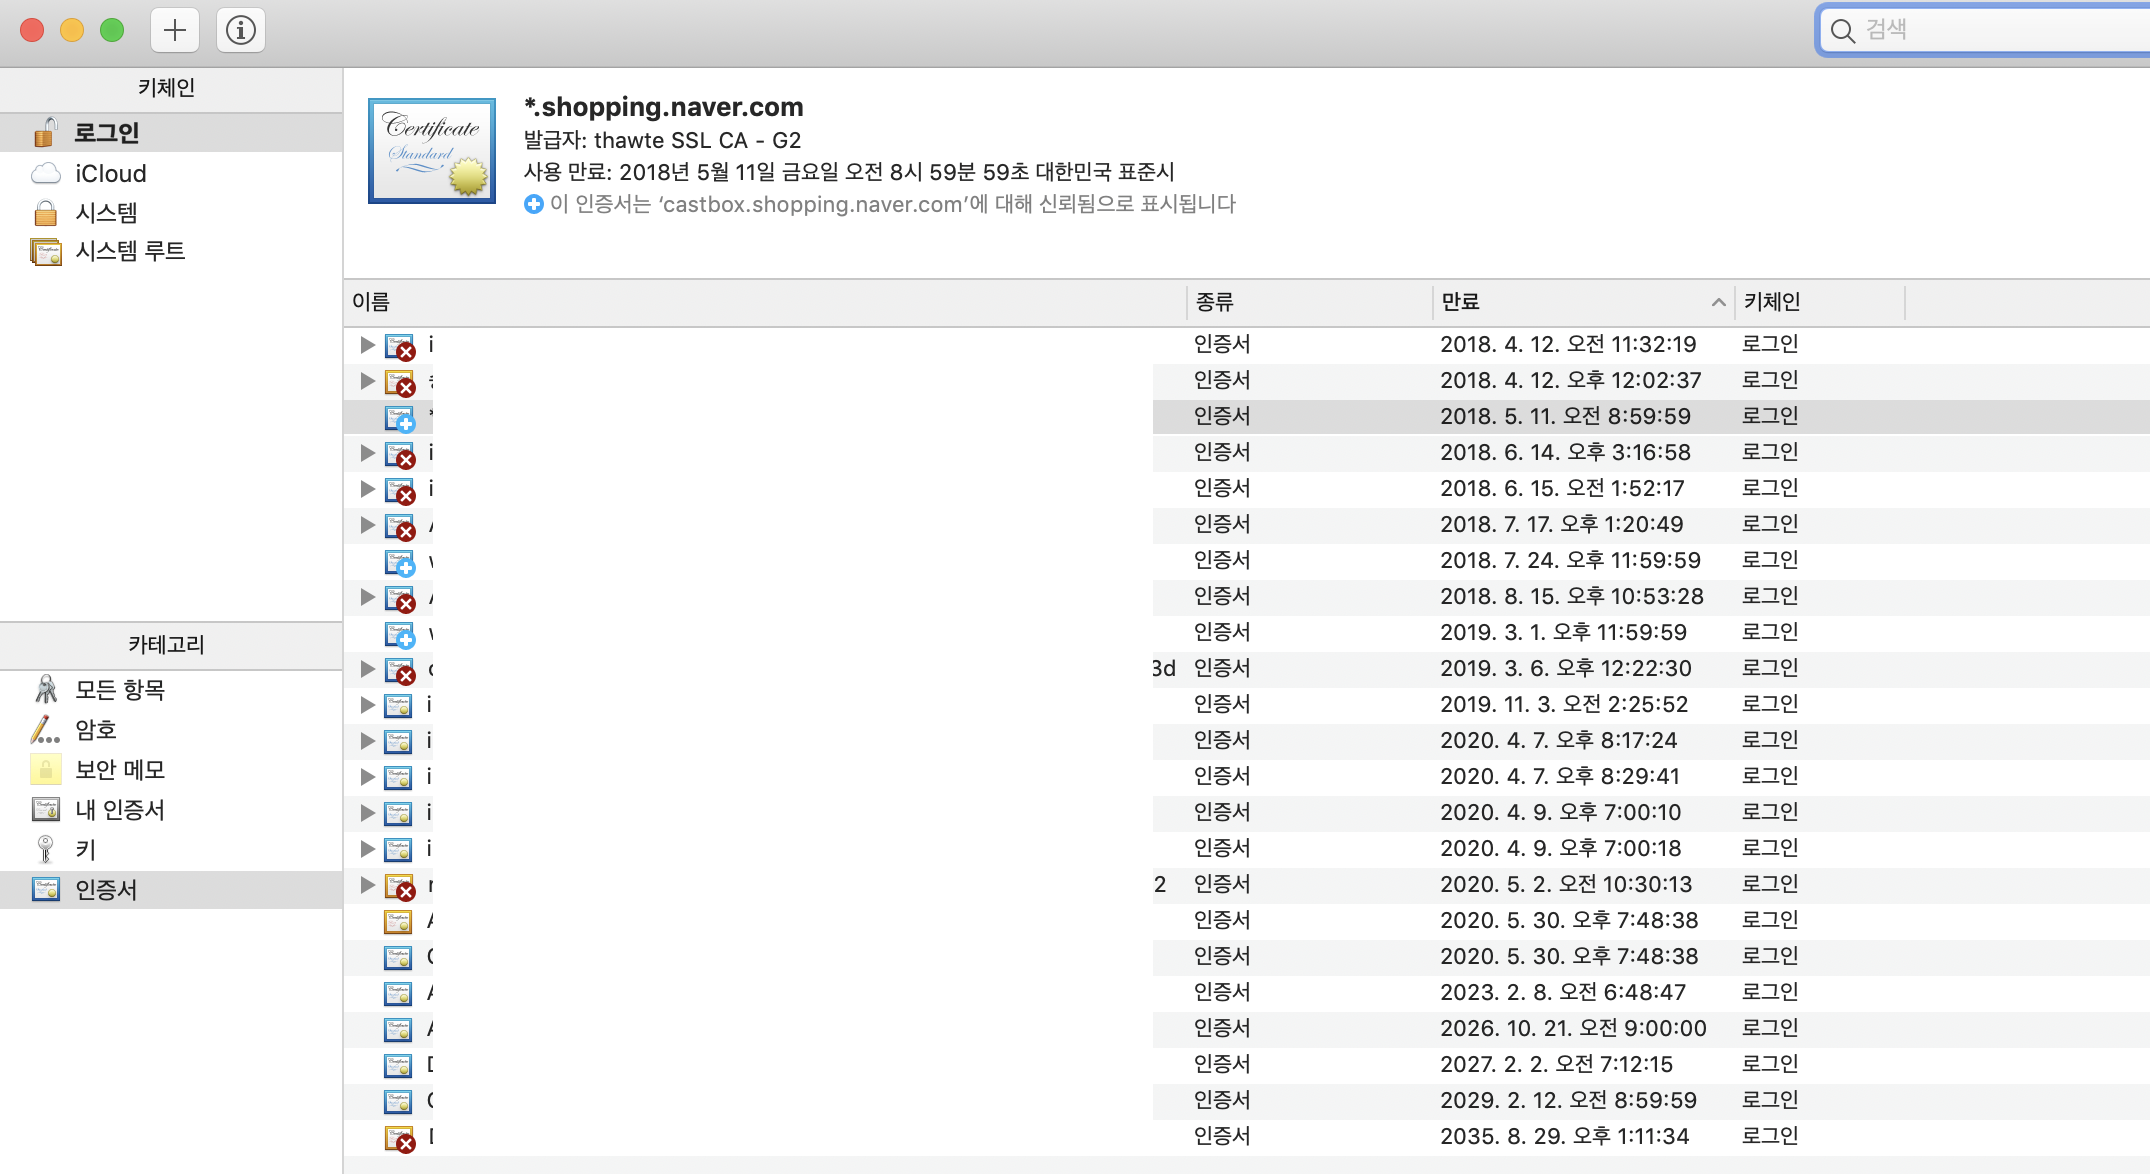Click the plus add-item toolbar button
2150x1174 pixels.
(175, 30)
